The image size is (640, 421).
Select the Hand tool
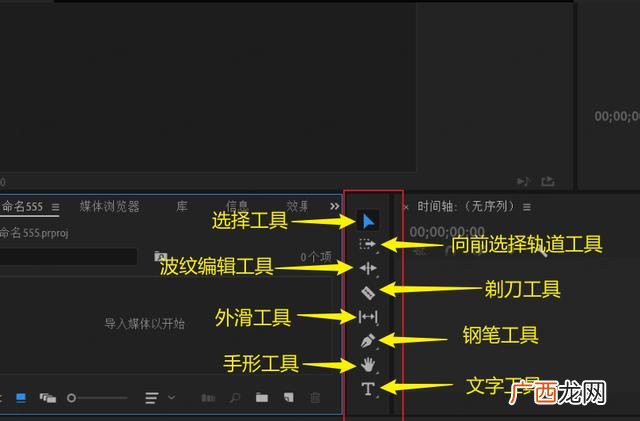(x=368, y=364)
